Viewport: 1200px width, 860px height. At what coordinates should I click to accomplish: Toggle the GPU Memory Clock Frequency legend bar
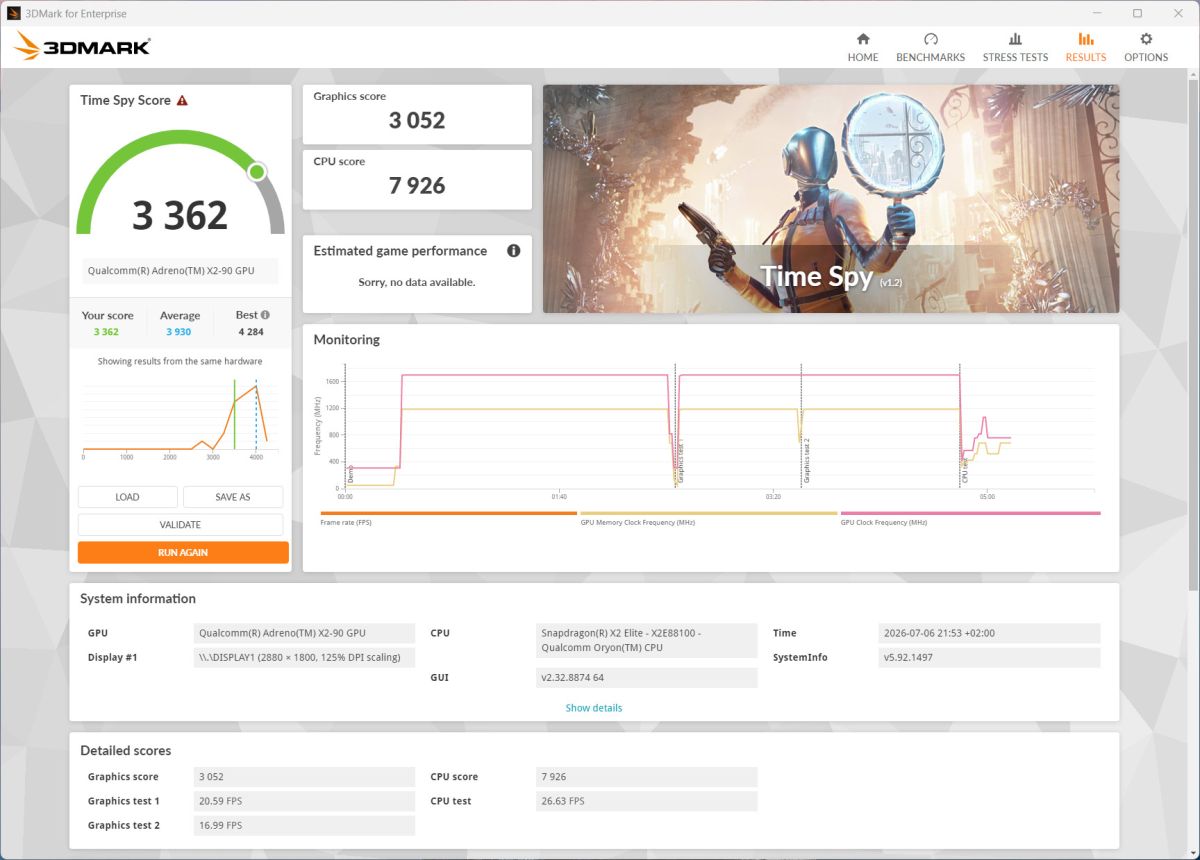point(708,514)
